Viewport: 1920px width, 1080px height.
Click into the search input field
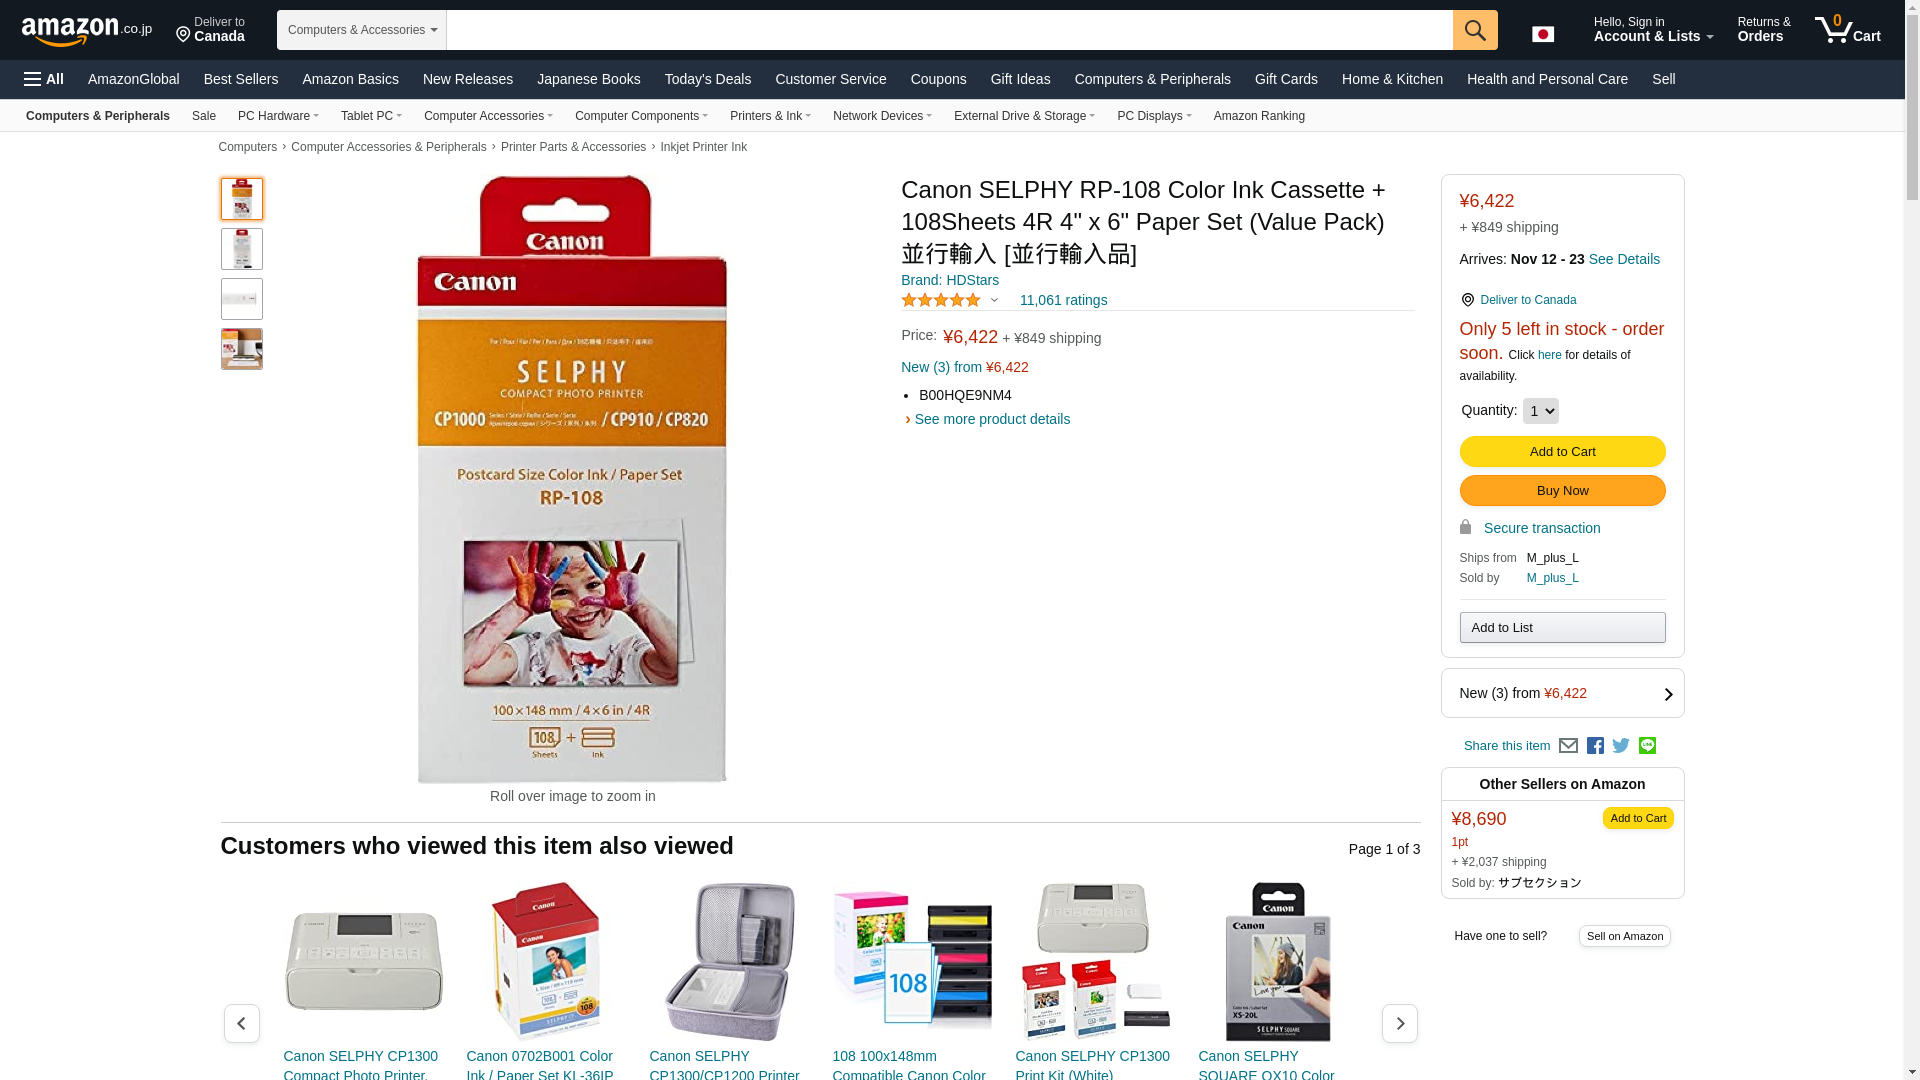(949, 30)
